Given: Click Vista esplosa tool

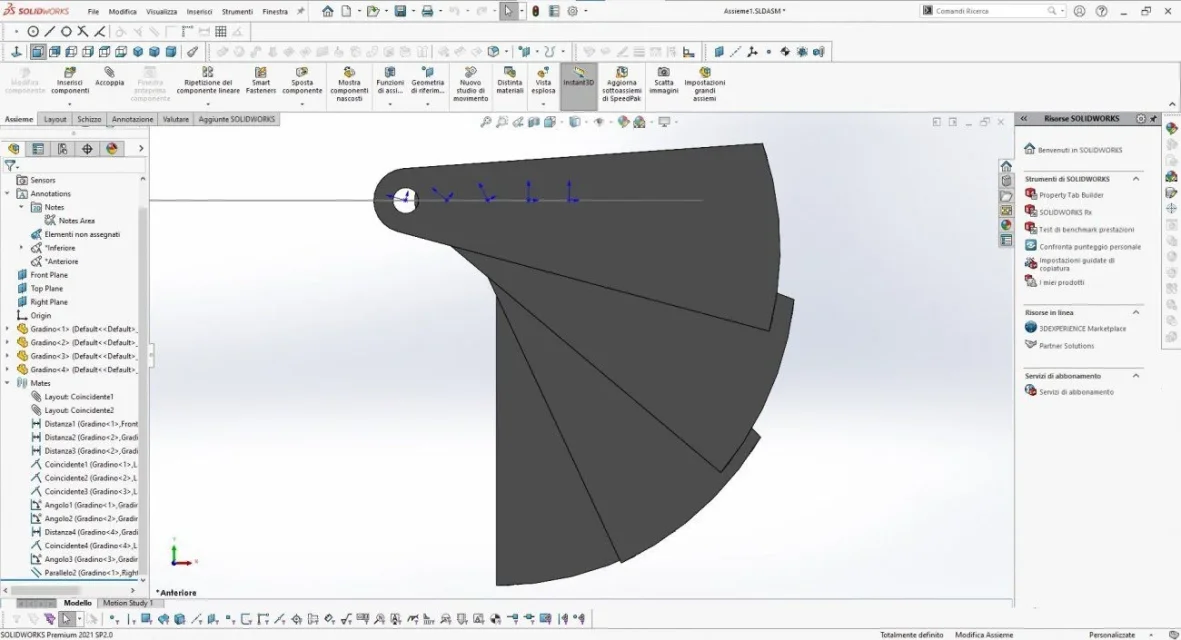Looking at the screenshot, I should click(543, 81).
